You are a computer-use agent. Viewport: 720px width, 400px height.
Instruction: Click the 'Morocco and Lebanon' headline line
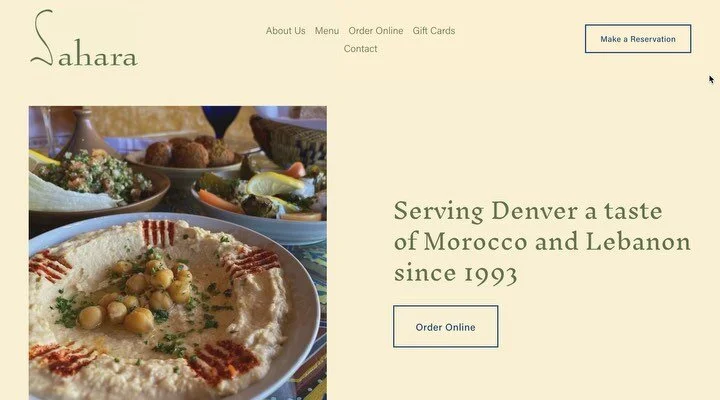[557, 242]
